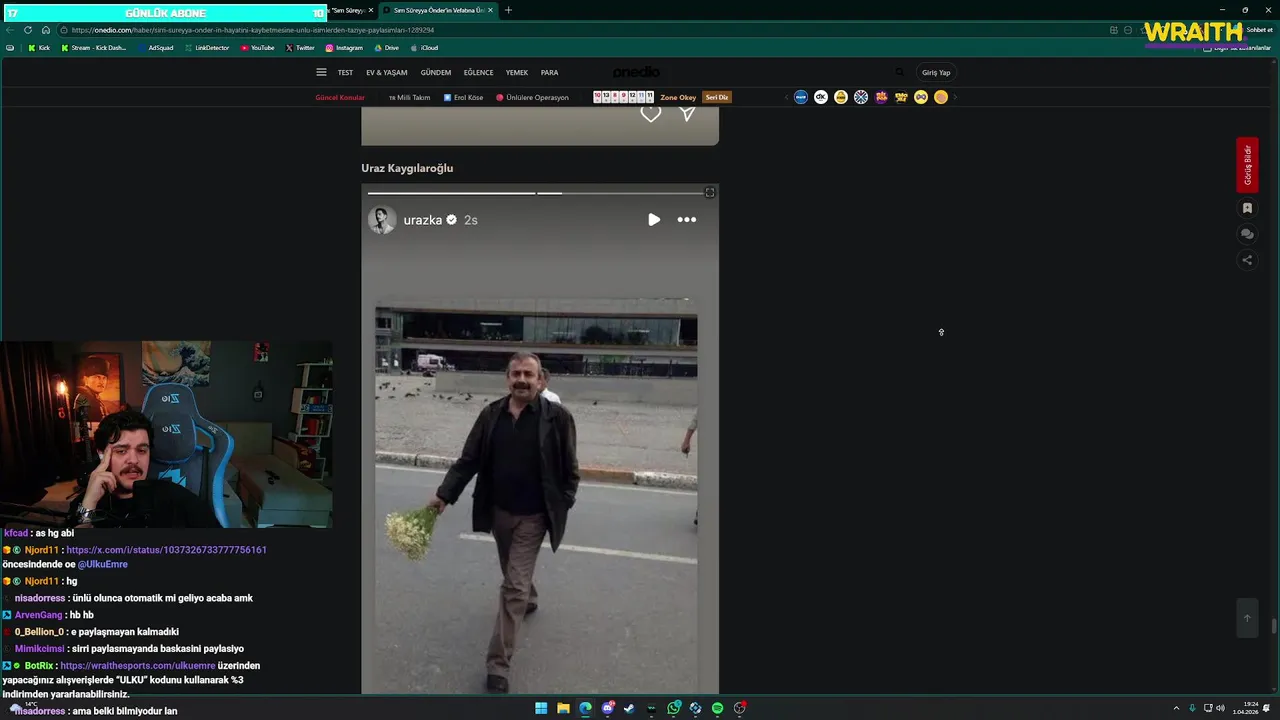The height and width of the screenshot is (720, 1280).
Task: Open the YouTube bookmark
Action: click(x=257, y=47)
